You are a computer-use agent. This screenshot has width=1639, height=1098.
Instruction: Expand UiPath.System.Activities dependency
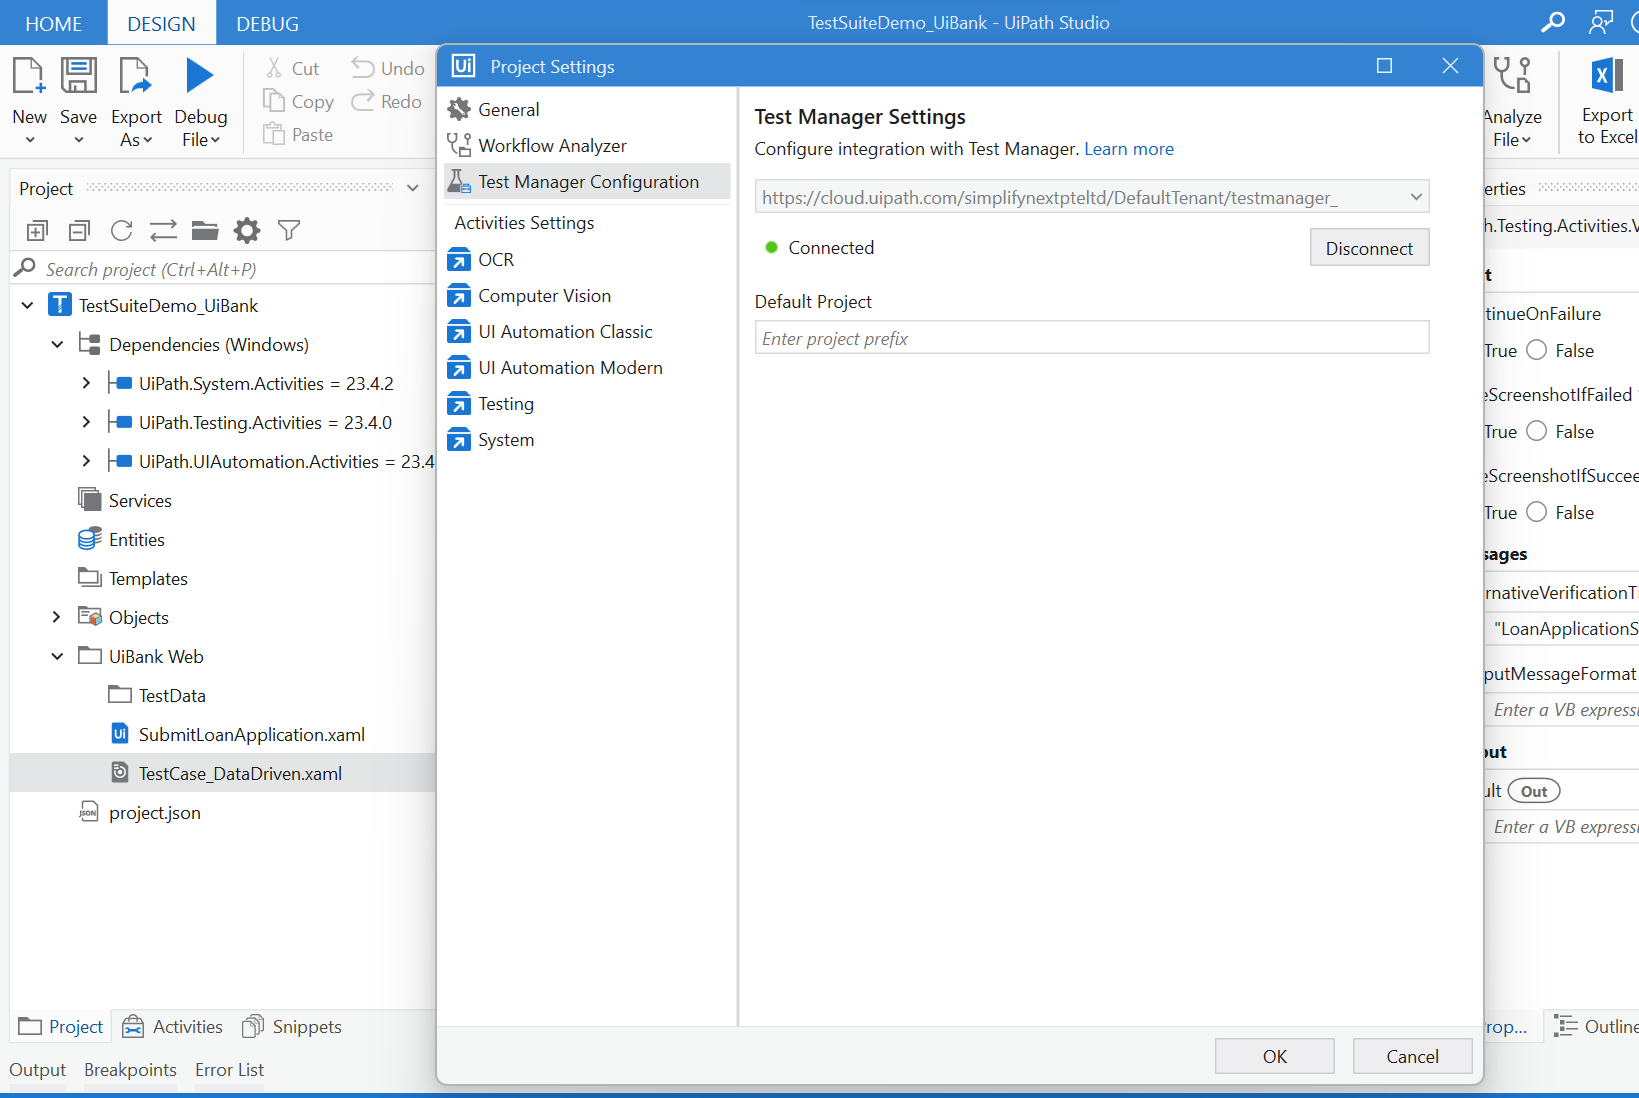tap(86, 383)
